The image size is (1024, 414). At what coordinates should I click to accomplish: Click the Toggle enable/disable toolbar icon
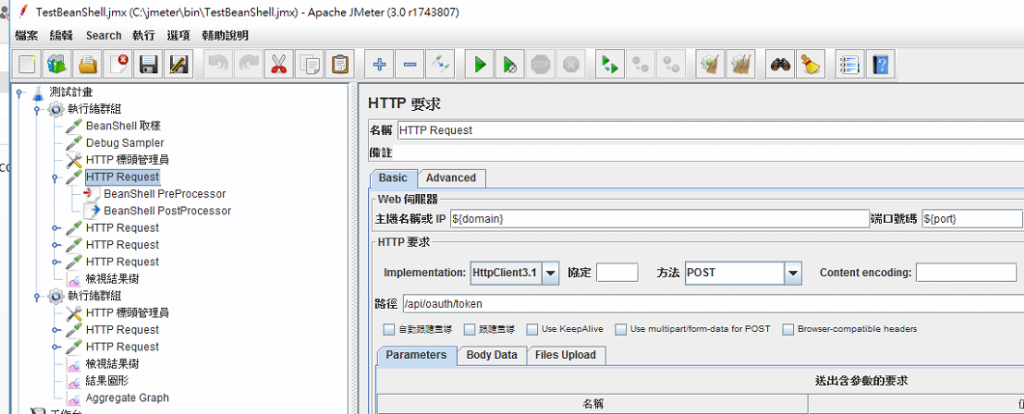[x=440, y=64]
